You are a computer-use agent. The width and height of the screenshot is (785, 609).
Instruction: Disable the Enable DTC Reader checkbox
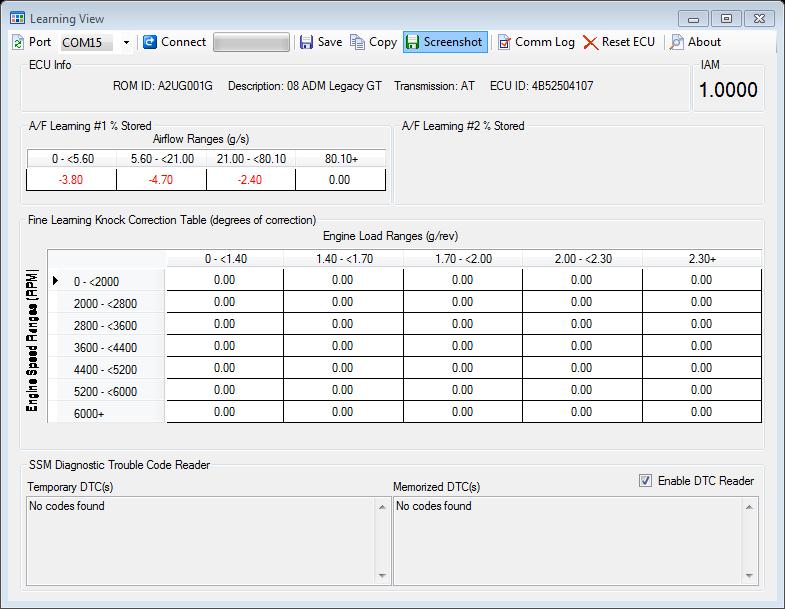tap(646, 481)
